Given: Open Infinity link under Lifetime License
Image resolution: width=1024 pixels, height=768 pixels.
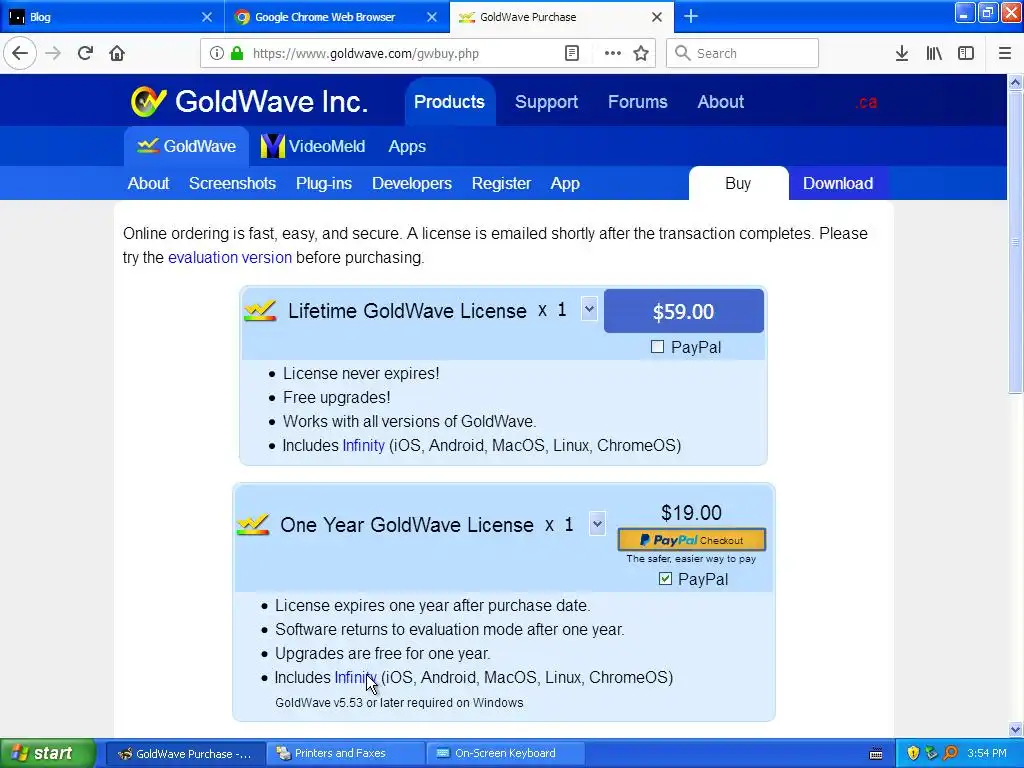Looking at the screenshot, I should pos(364,445).
